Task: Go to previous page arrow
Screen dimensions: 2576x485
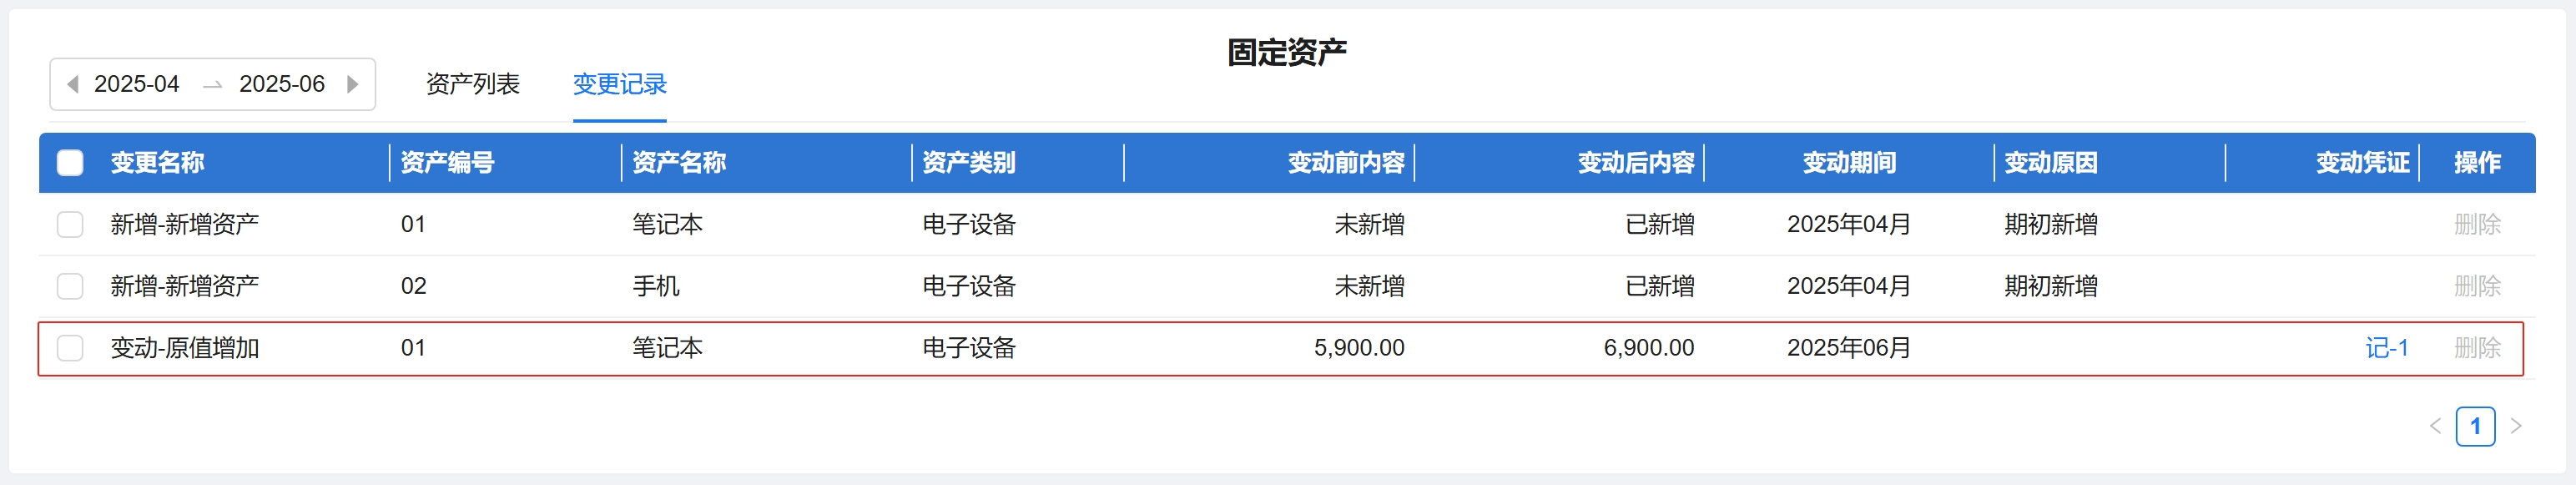Action: tap(2435, 426)
